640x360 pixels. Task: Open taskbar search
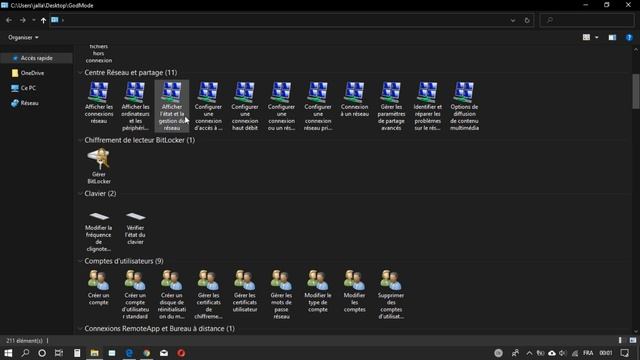click(25, 353)
